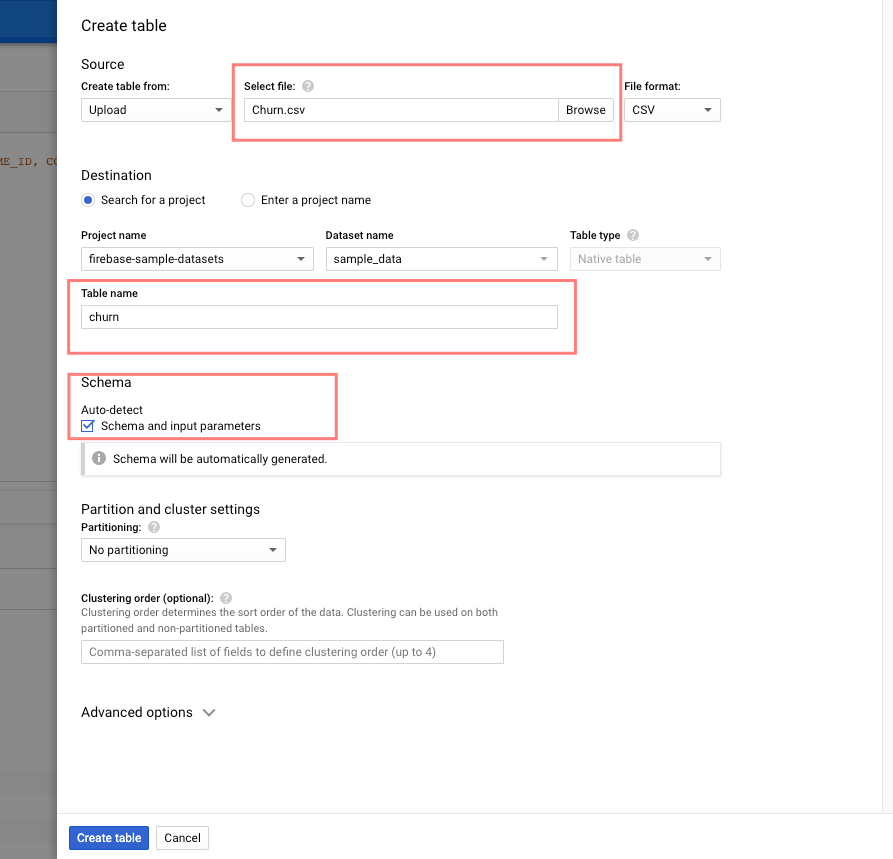Open Create table from dropdown

pyautogui.click(x=156, y=110)
